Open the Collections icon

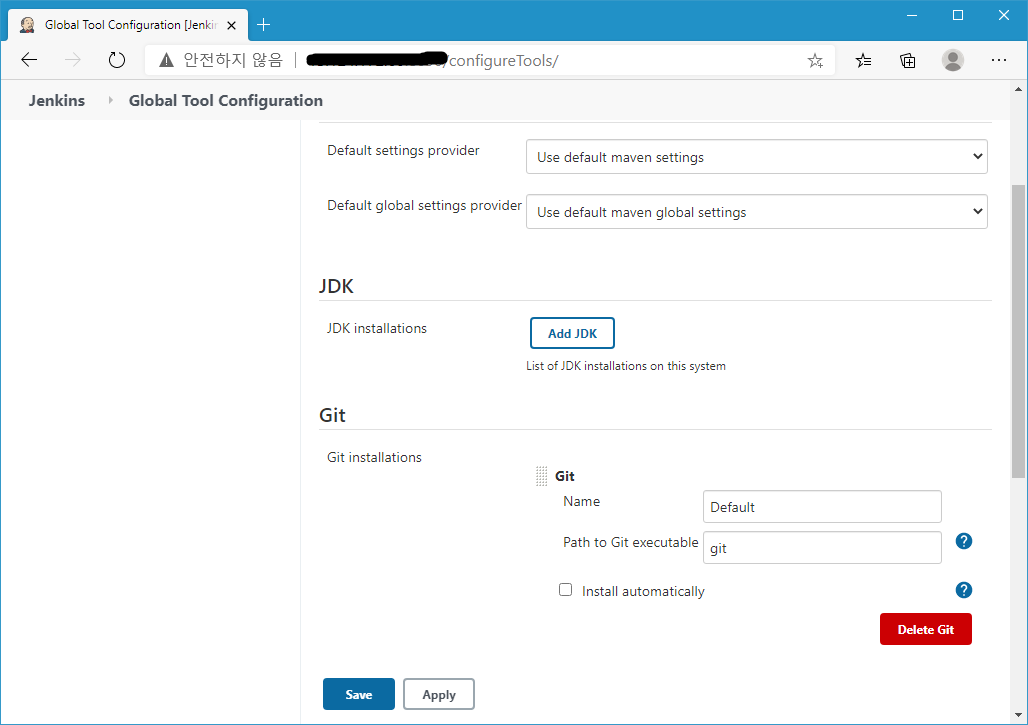click(907, 61)
